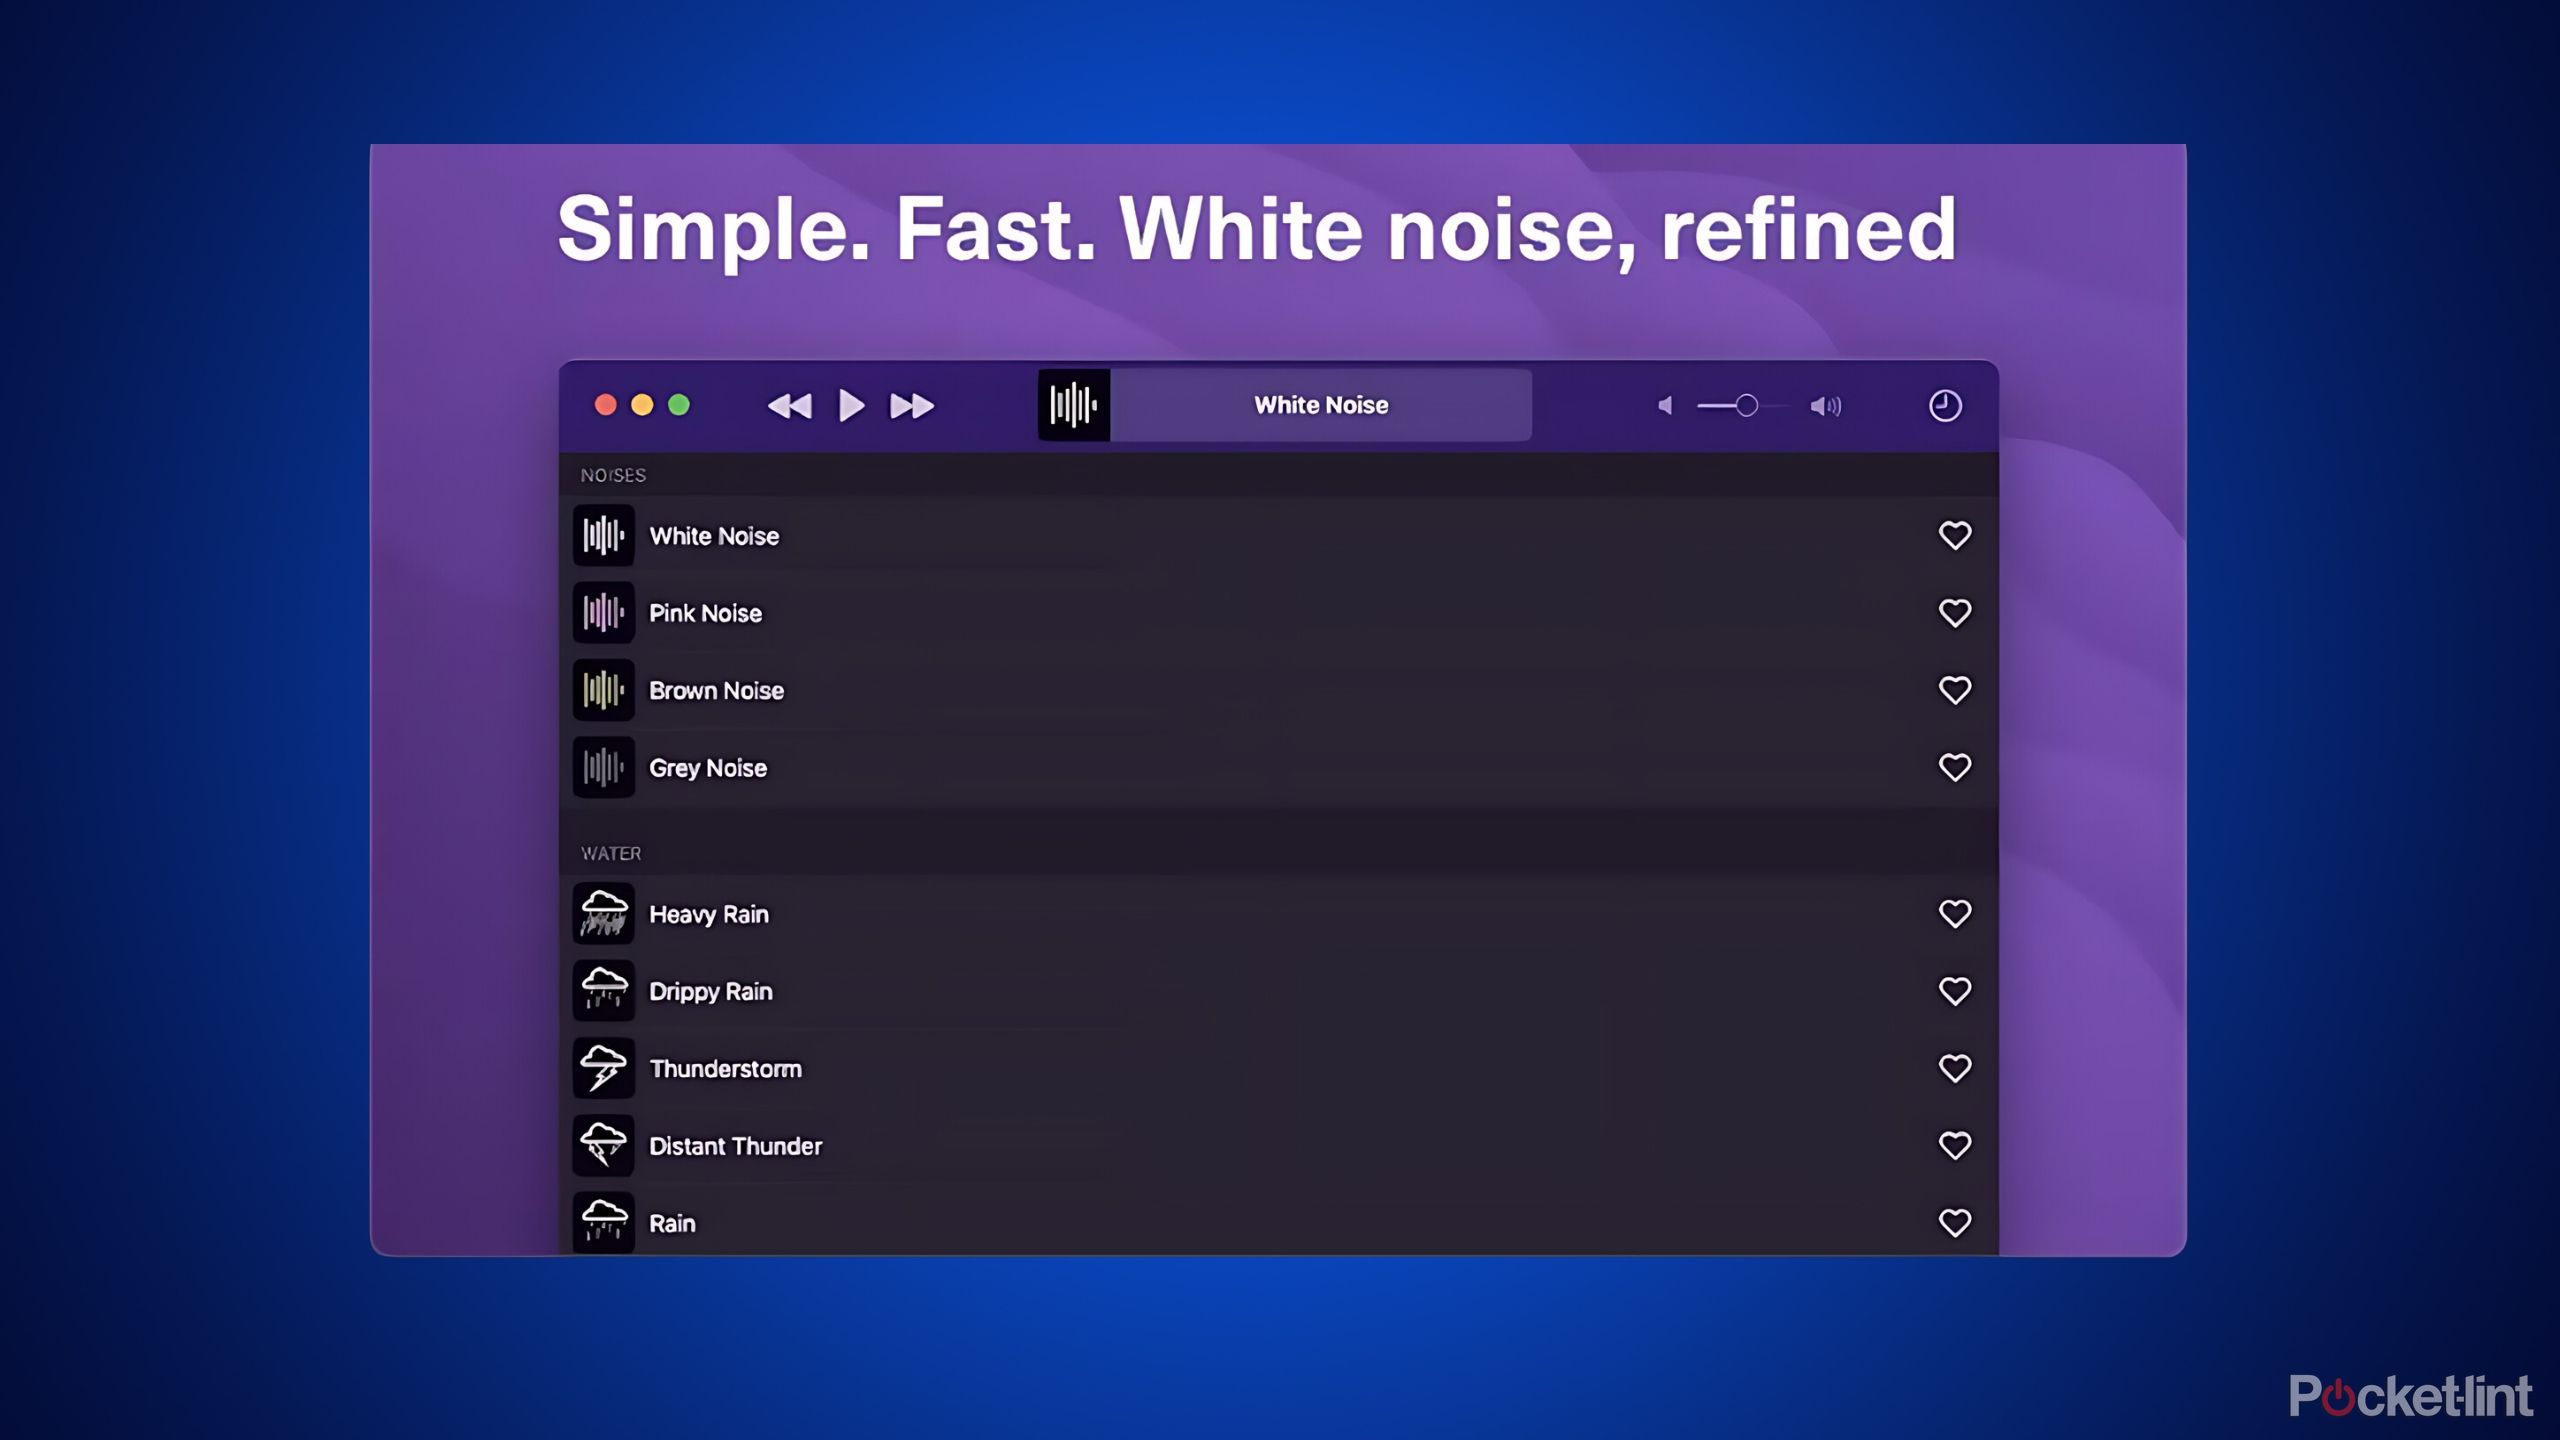Click the Distant Thunder icon
This screenshot has width=2560, height=1440.
[x=603, y=1145]
